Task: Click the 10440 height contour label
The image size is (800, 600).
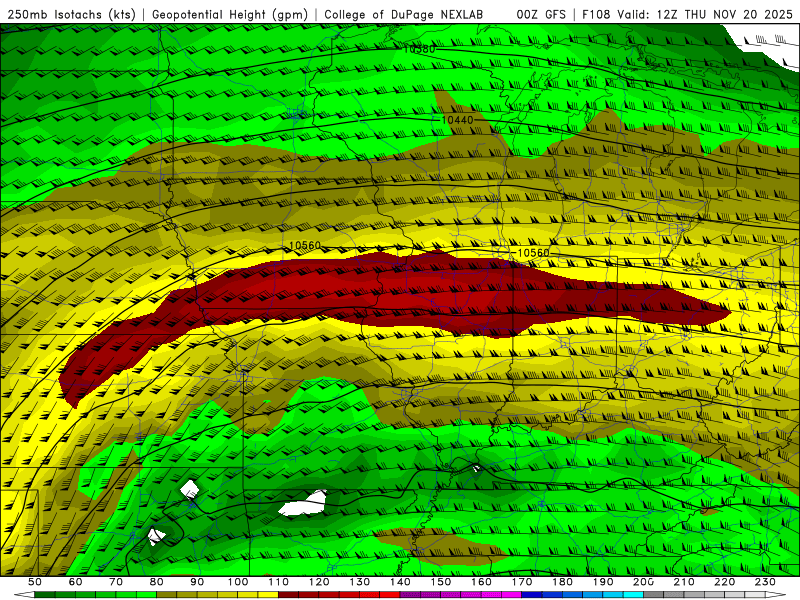Action: pos(457,120)
